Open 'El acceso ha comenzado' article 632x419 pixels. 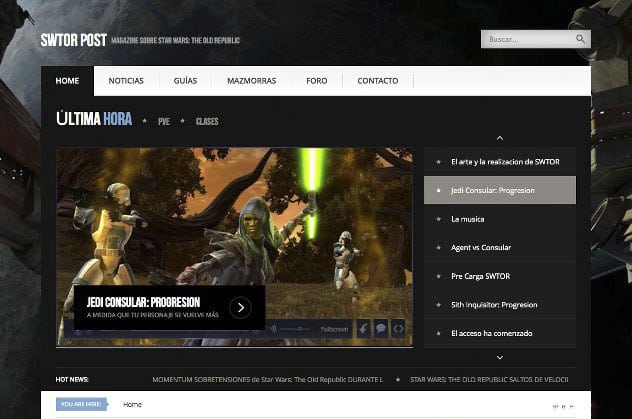coord(500,333)
